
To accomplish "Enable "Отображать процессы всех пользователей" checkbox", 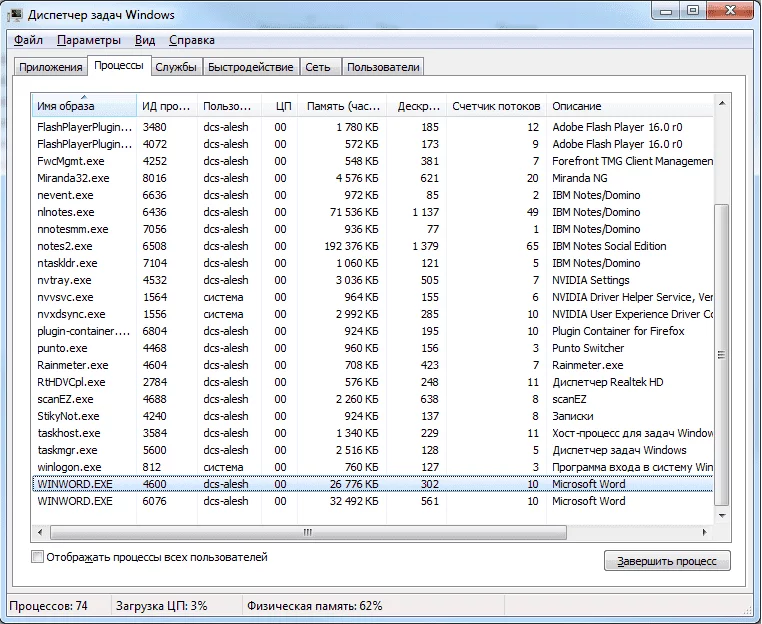I will coord(38,557).
